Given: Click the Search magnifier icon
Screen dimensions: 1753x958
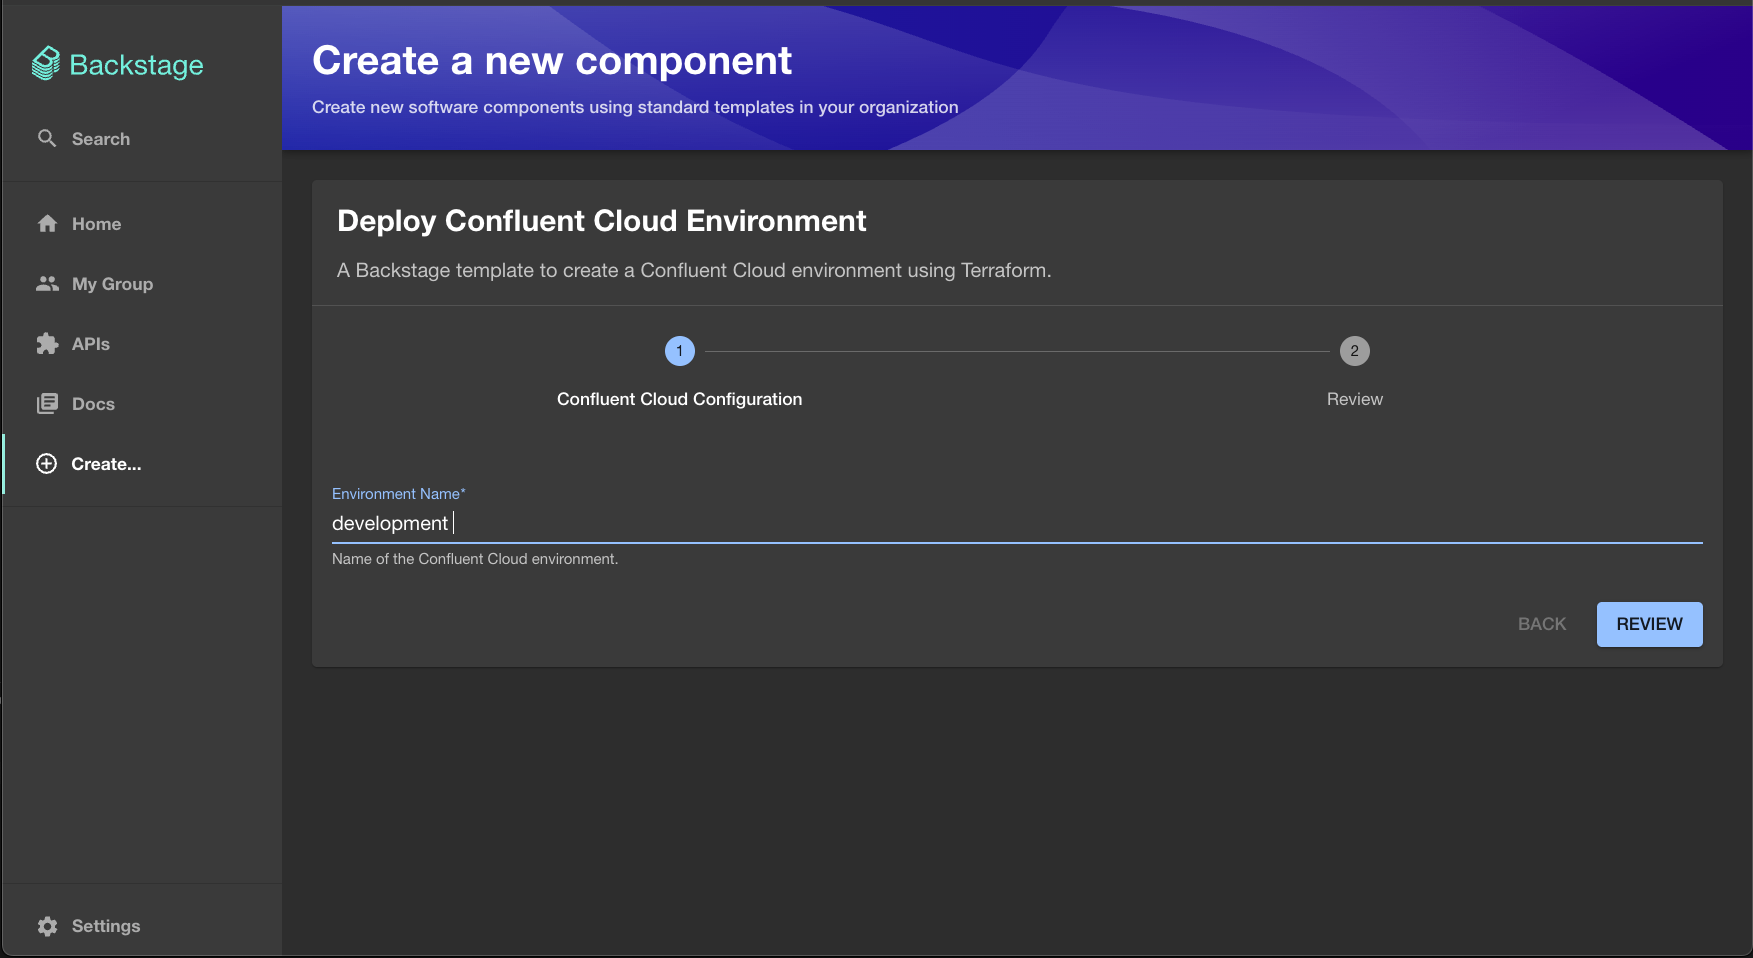Looking at the screenshot, I should coord(47,138).
